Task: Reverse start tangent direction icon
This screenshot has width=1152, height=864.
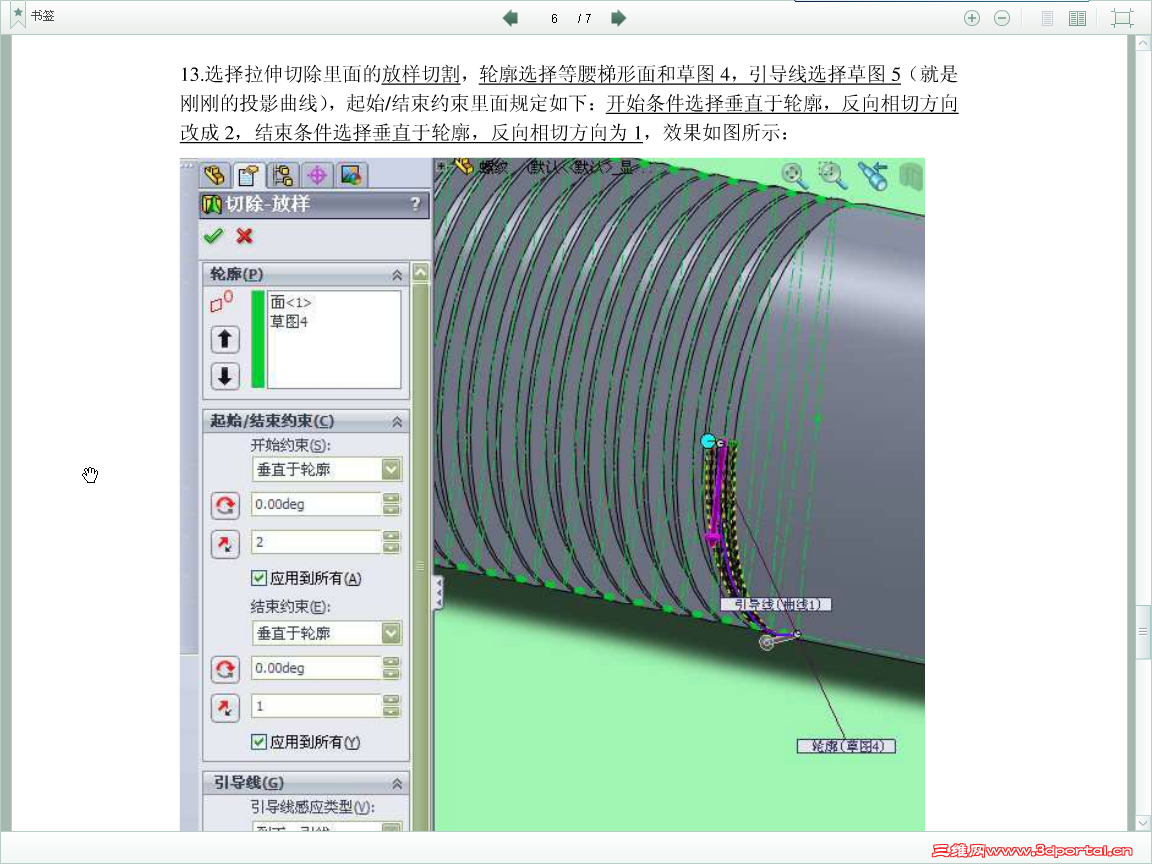Action: (x=225, y=544)
